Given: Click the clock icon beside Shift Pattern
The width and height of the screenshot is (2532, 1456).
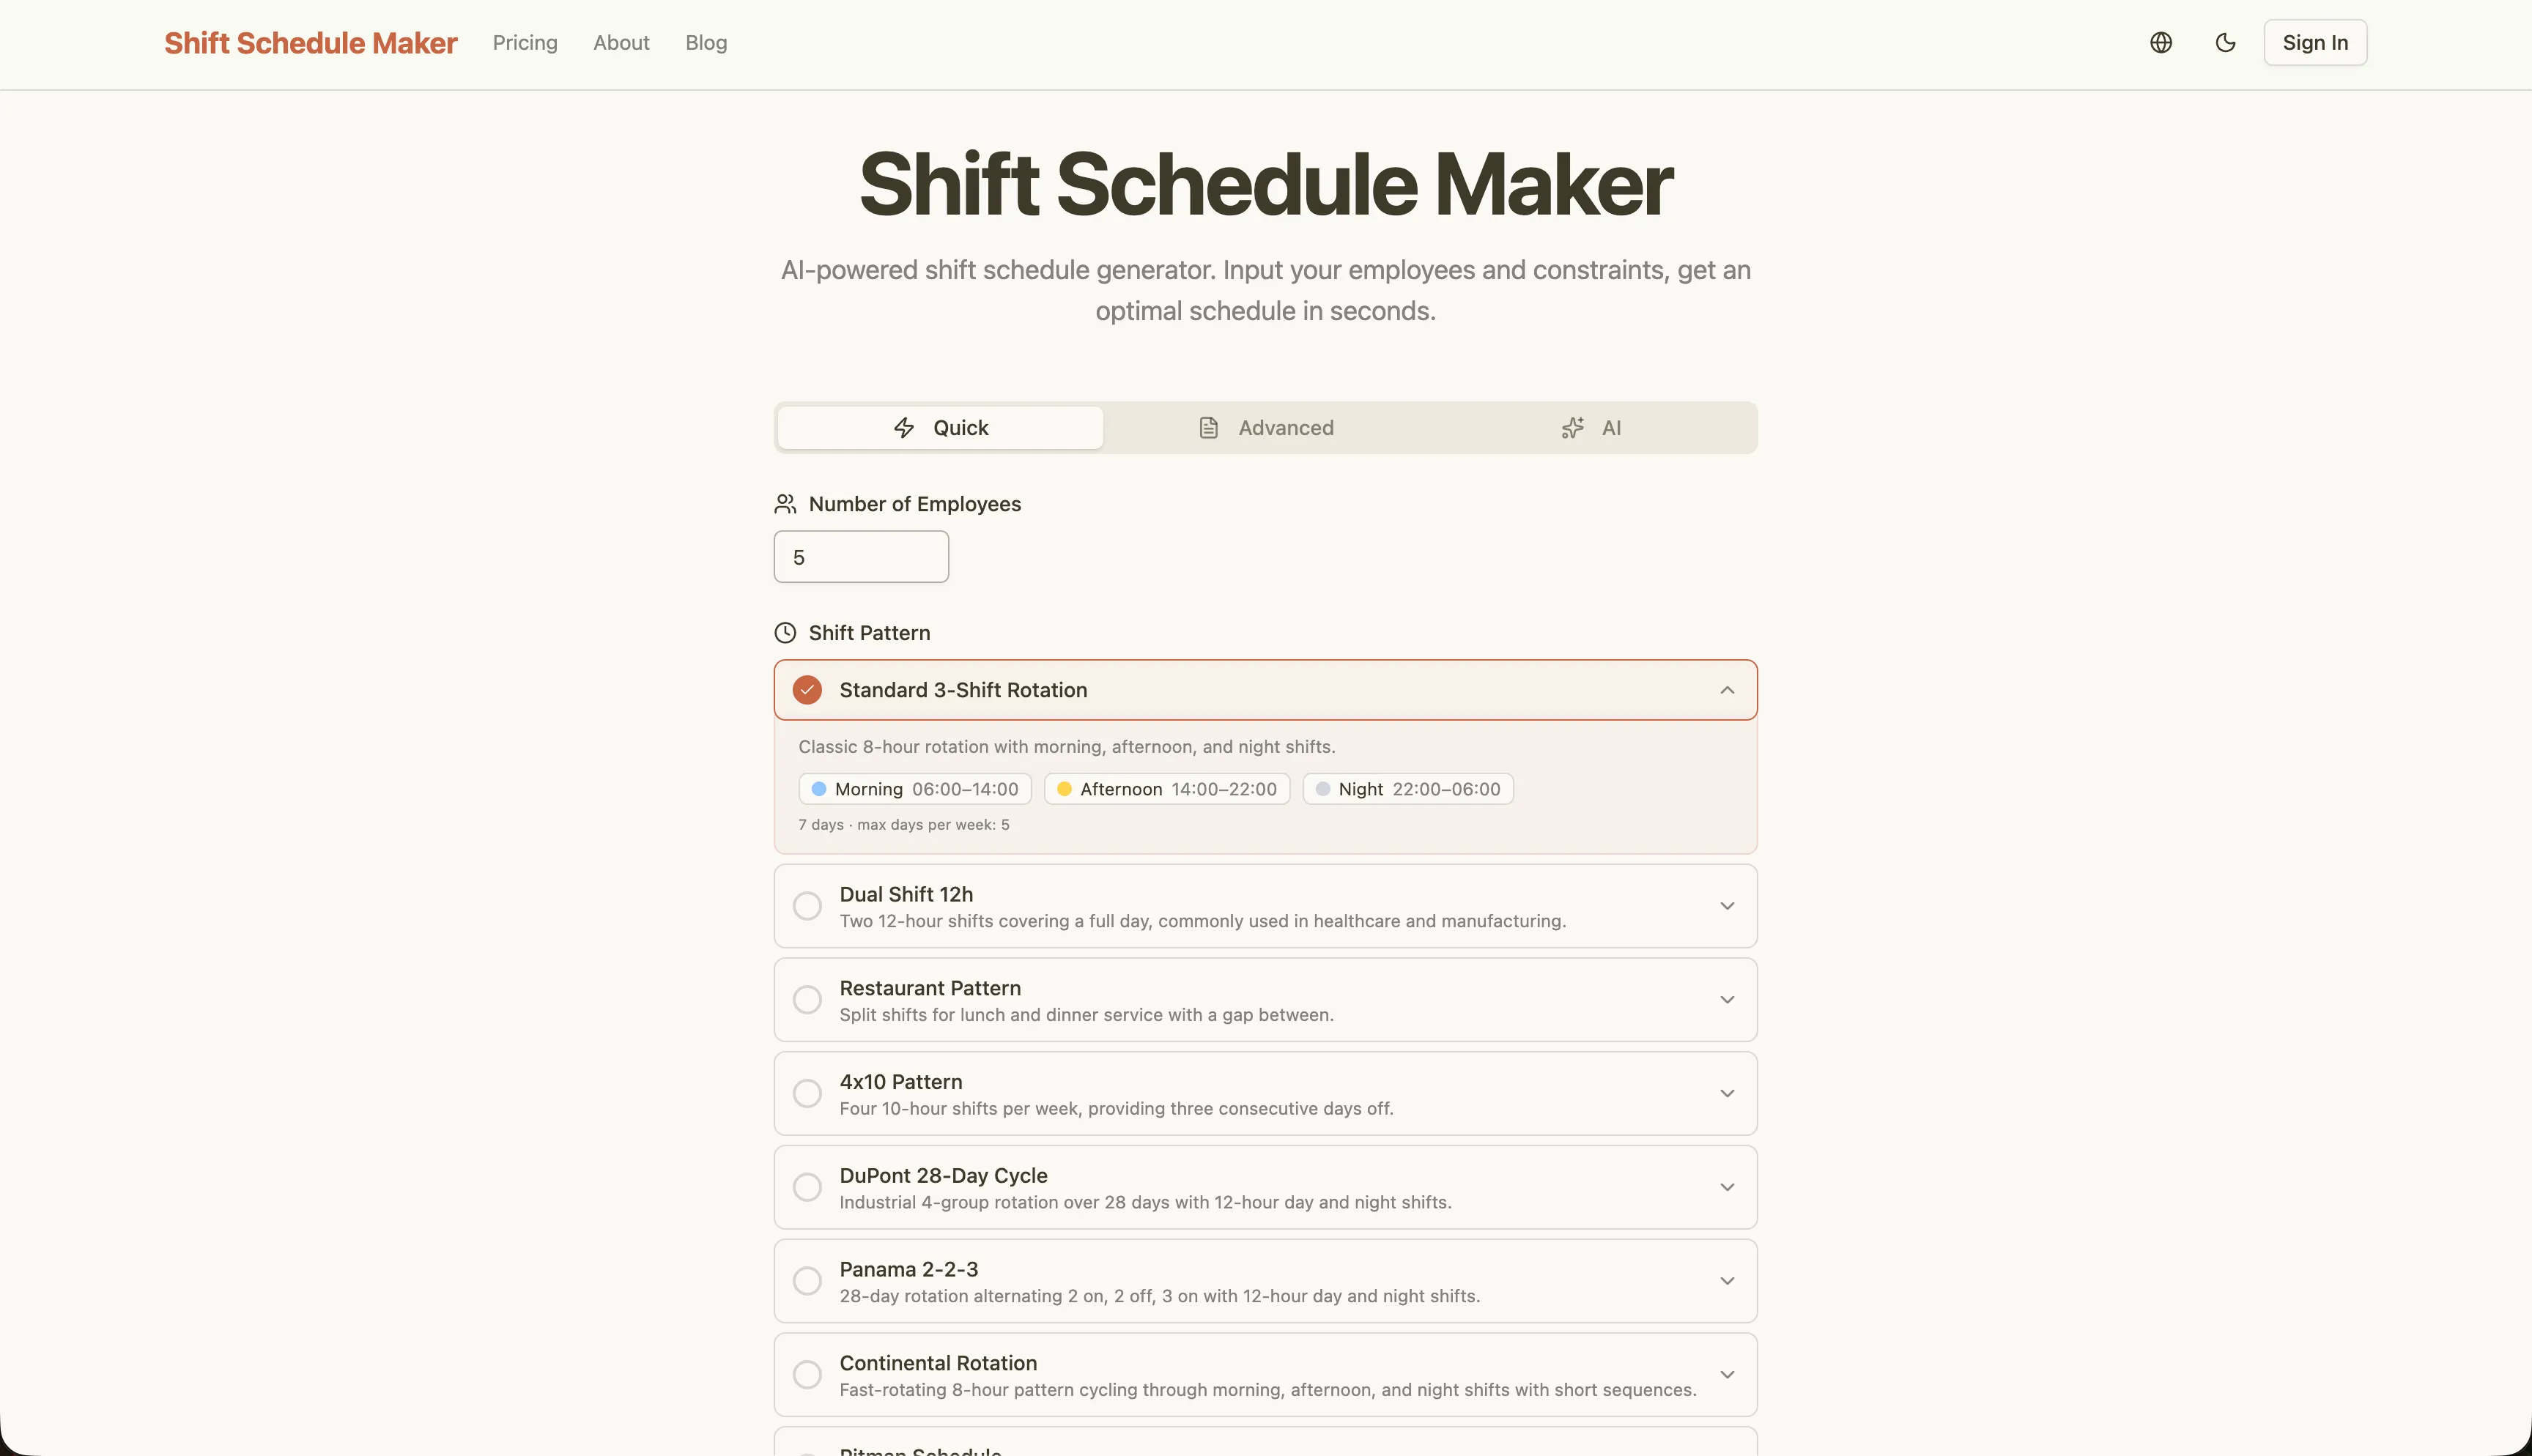Looking at the screenshot, I should (785, 632).
